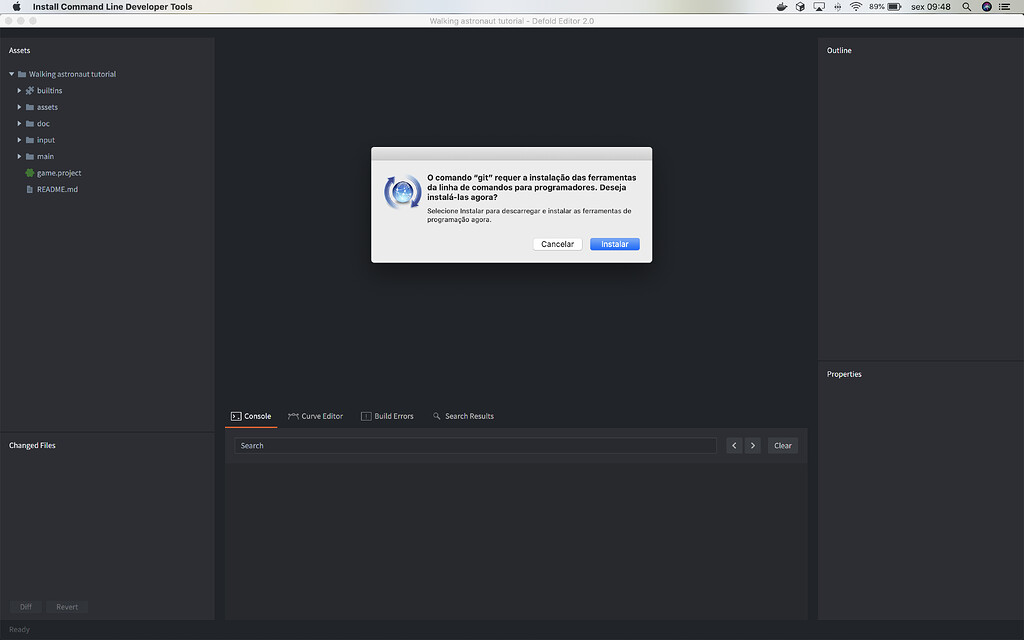Collapse the Walking astronaut tutorial folder
This screenshot has height=640, width=1024.
click(10, 73)
